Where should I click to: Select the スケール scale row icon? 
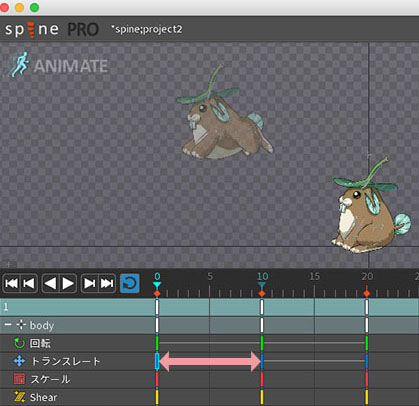pyautogui.click(x=19, y=379)
